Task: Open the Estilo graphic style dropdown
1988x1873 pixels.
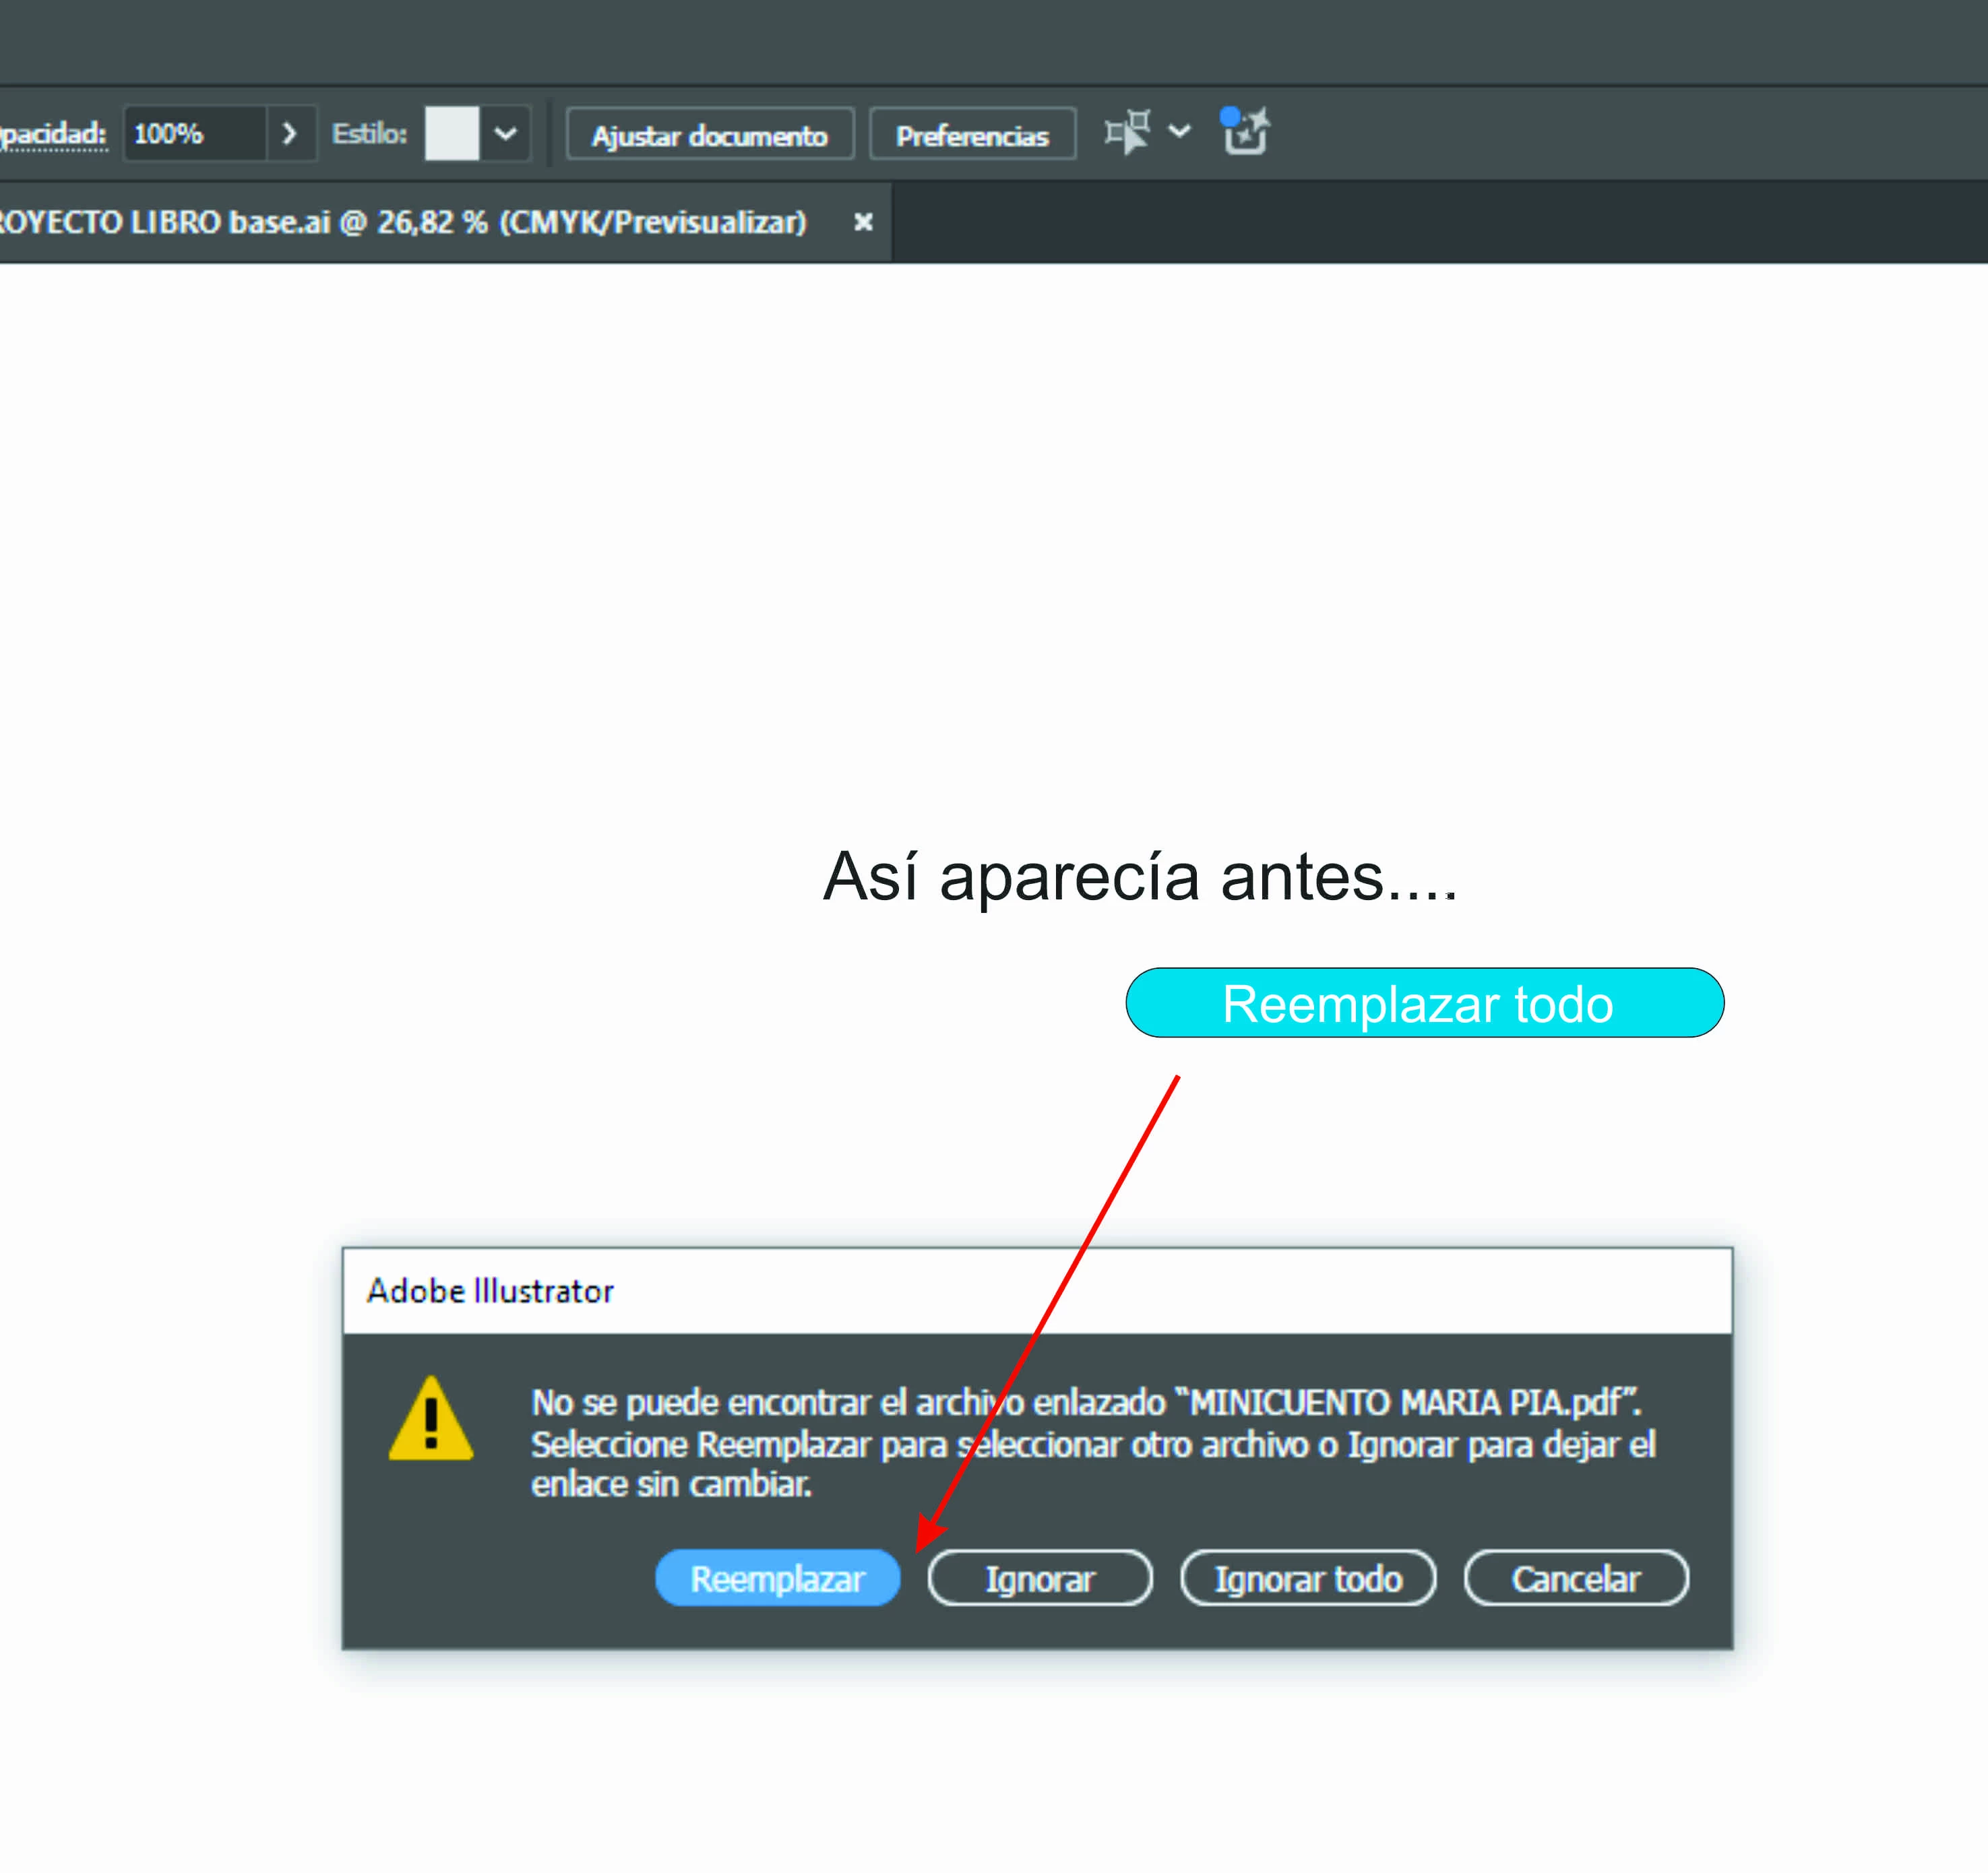Action: (x=506, y=133)
